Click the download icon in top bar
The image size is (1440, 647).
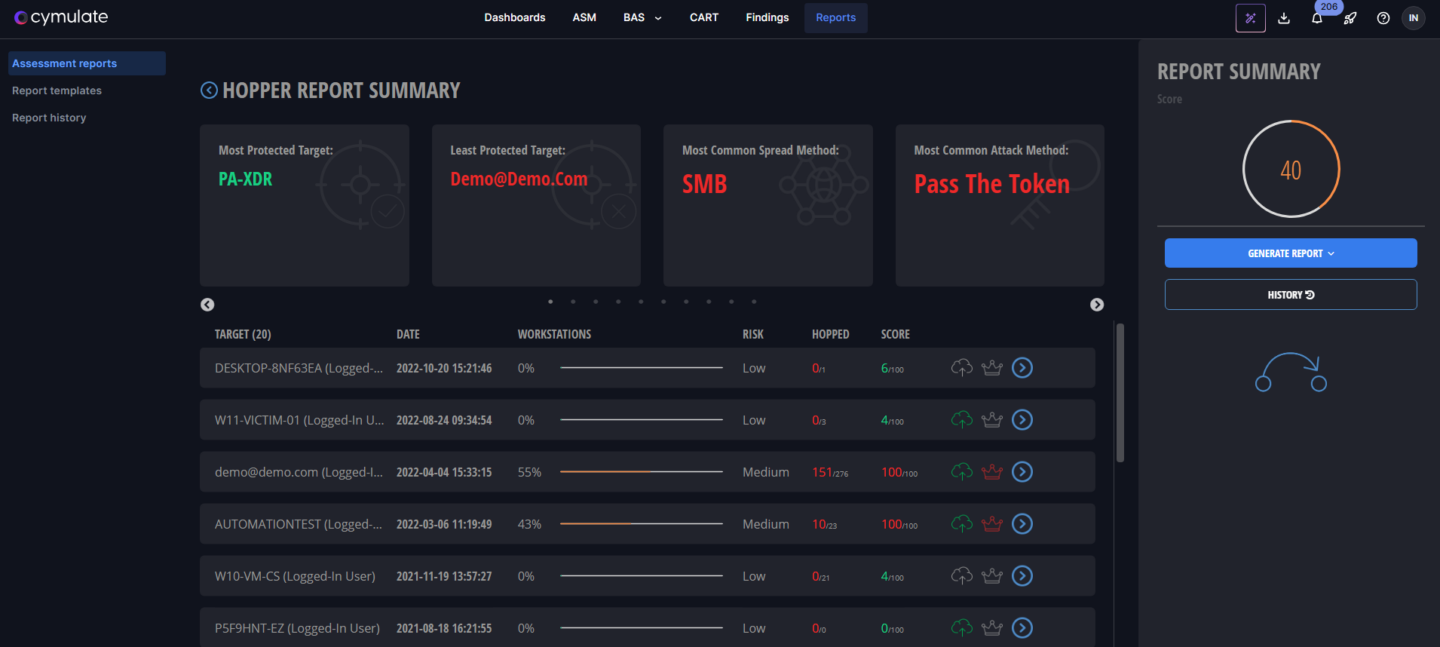[x=1284, y=18]
